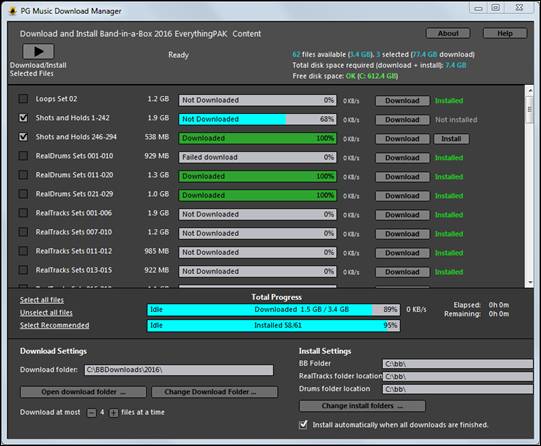
Task: Click Change install folders button
Action: tap(362, 406)
